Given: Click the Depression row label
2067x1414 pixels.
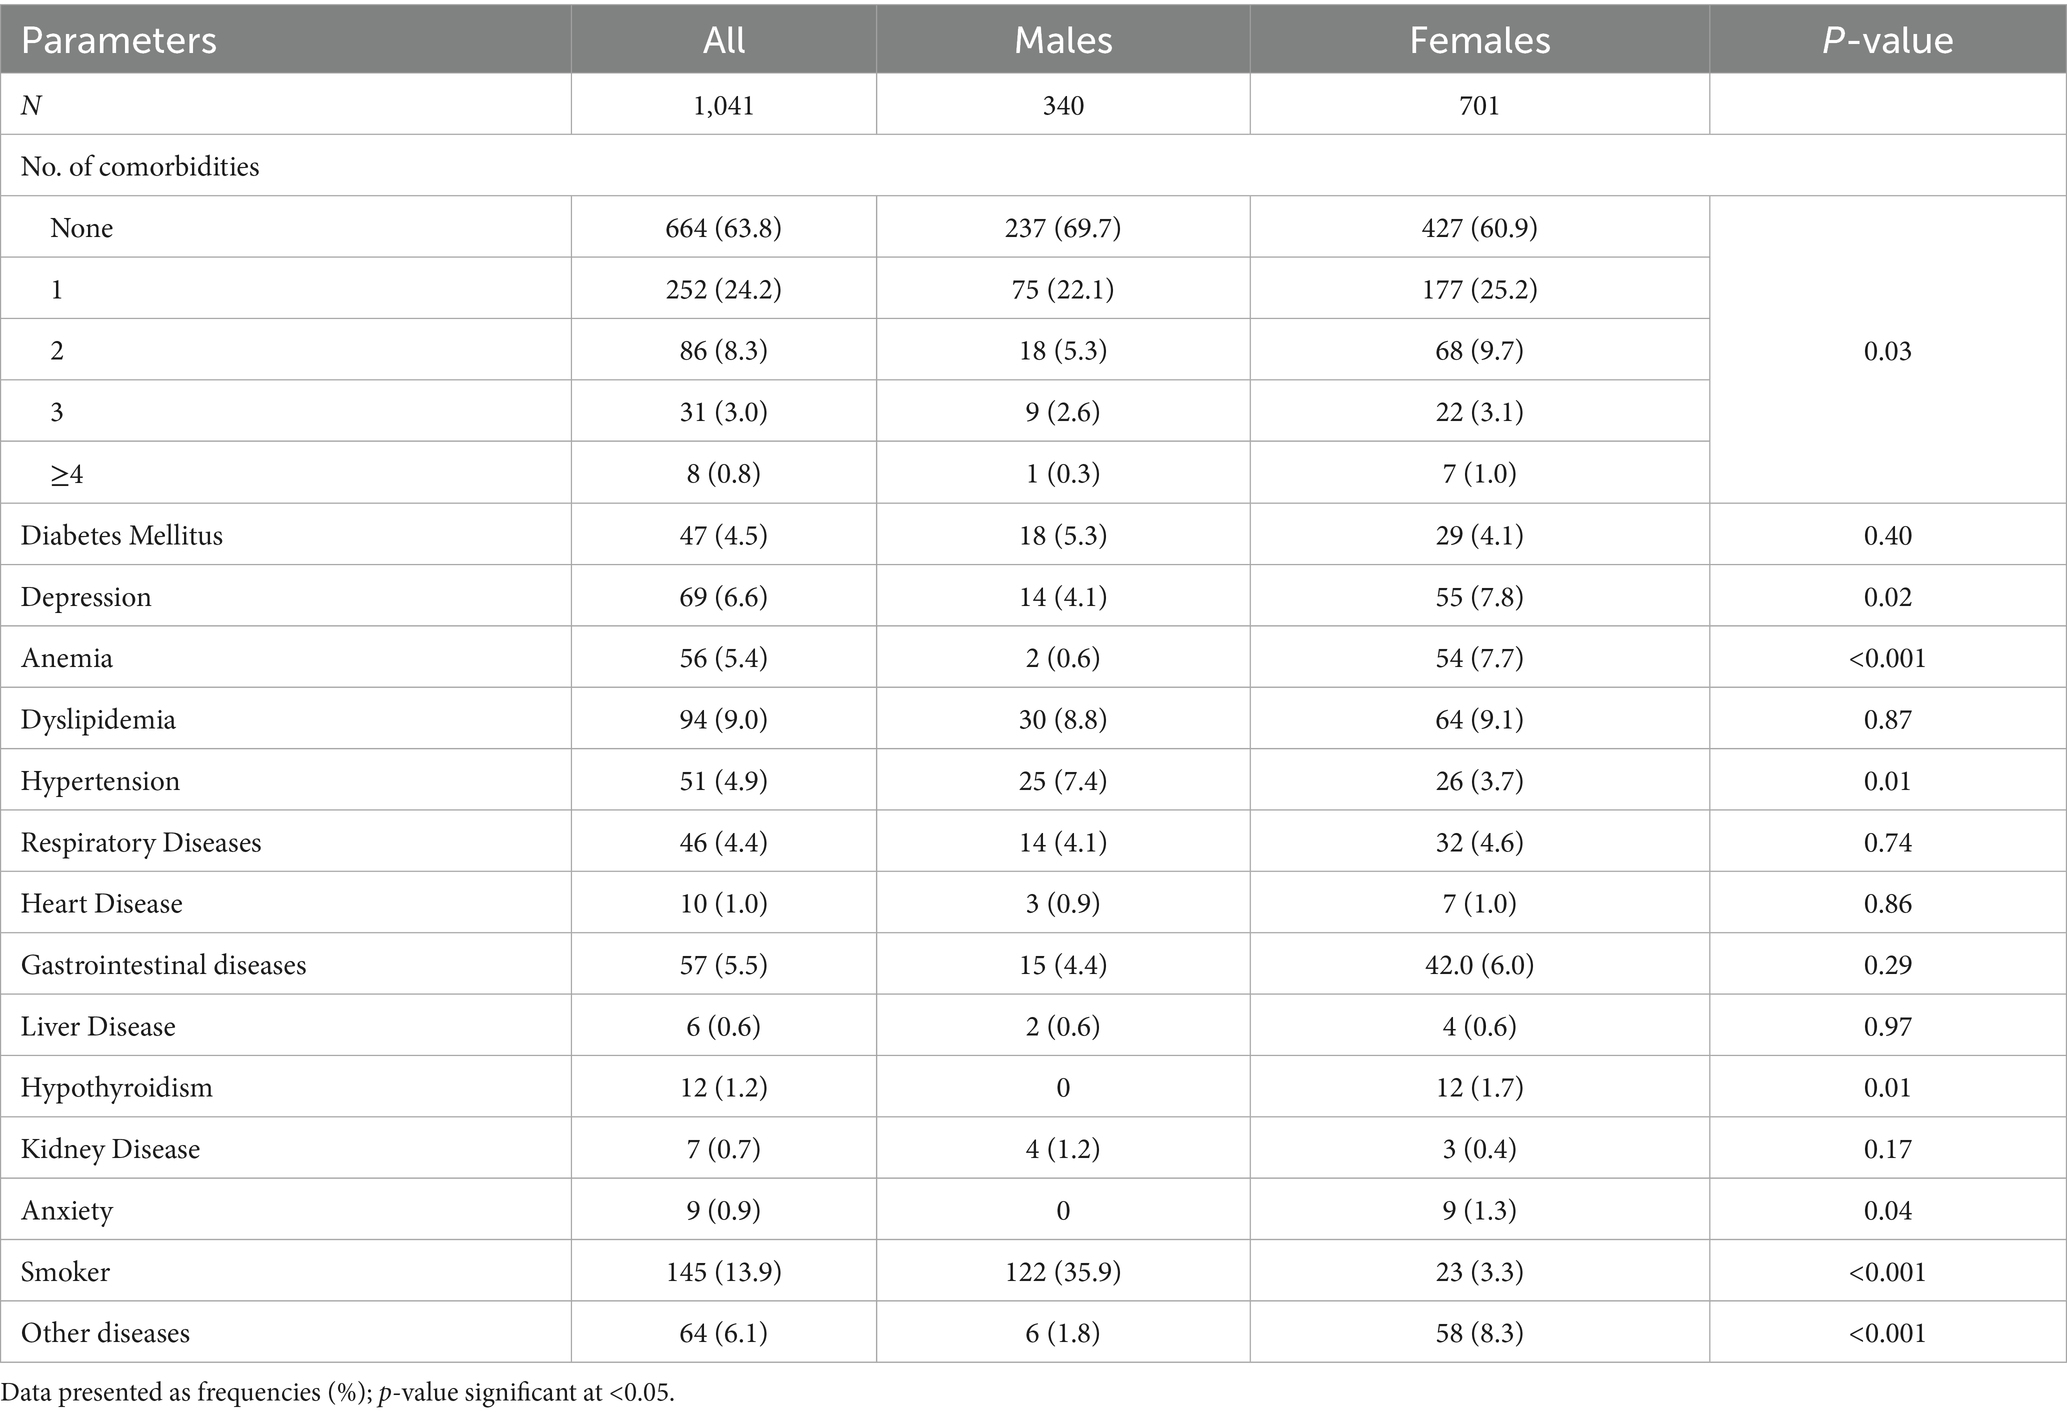Looking at the screenshot, I should click(x=86, y=597).
